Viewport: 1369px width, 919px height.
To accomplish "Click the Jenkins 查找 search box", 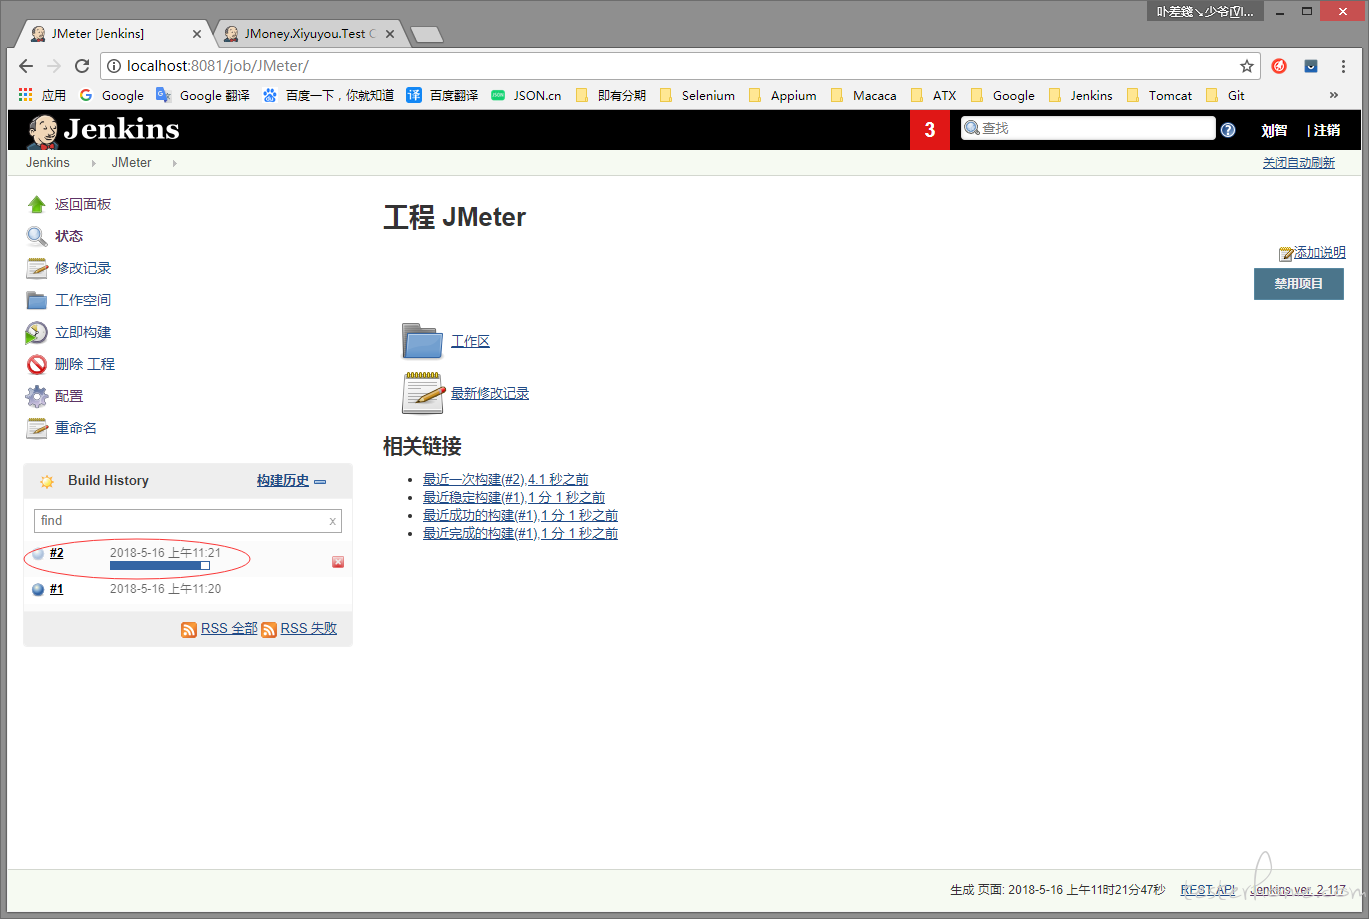I will pyautogui.click(x=1088, y=128).
